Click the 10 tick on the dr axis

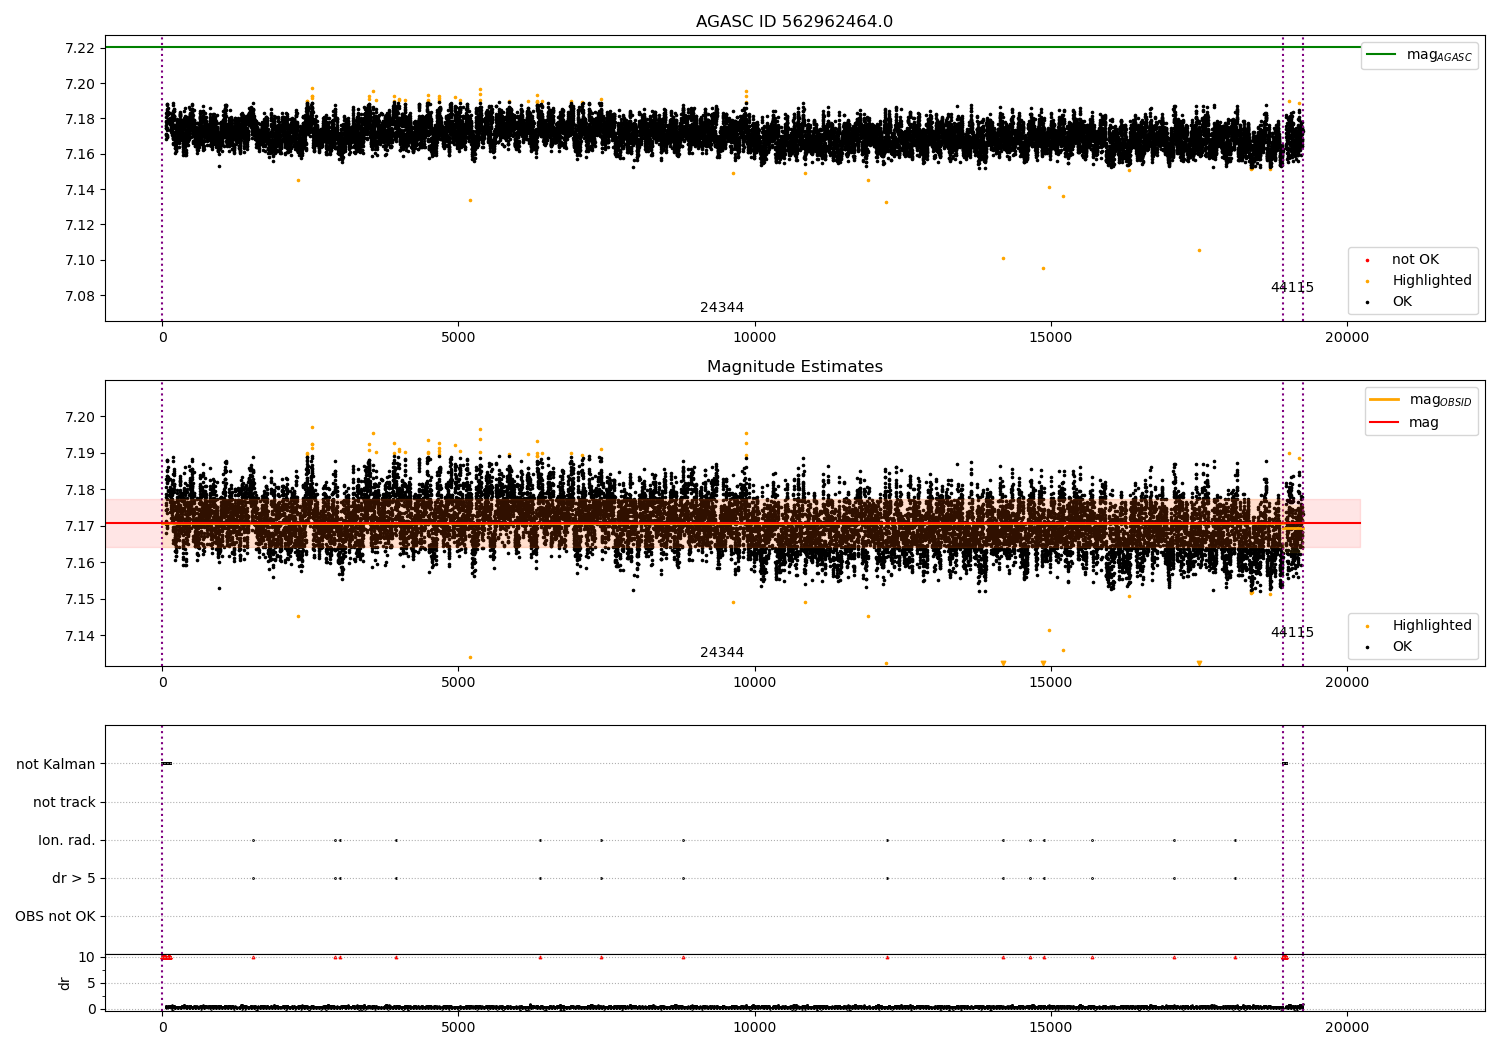click(87, 957)
